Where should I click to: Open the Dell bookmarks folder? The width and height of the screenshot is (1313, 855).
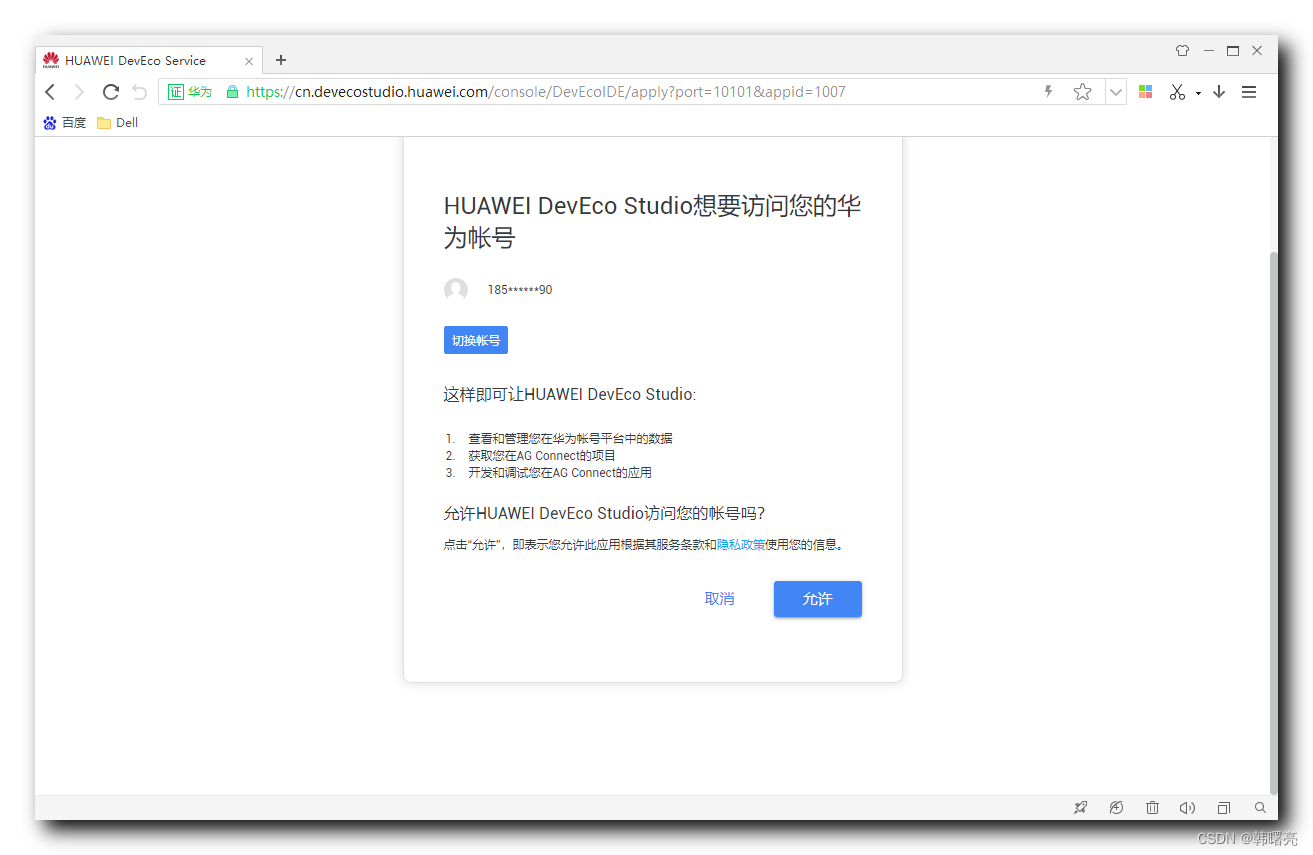point(118,123)
